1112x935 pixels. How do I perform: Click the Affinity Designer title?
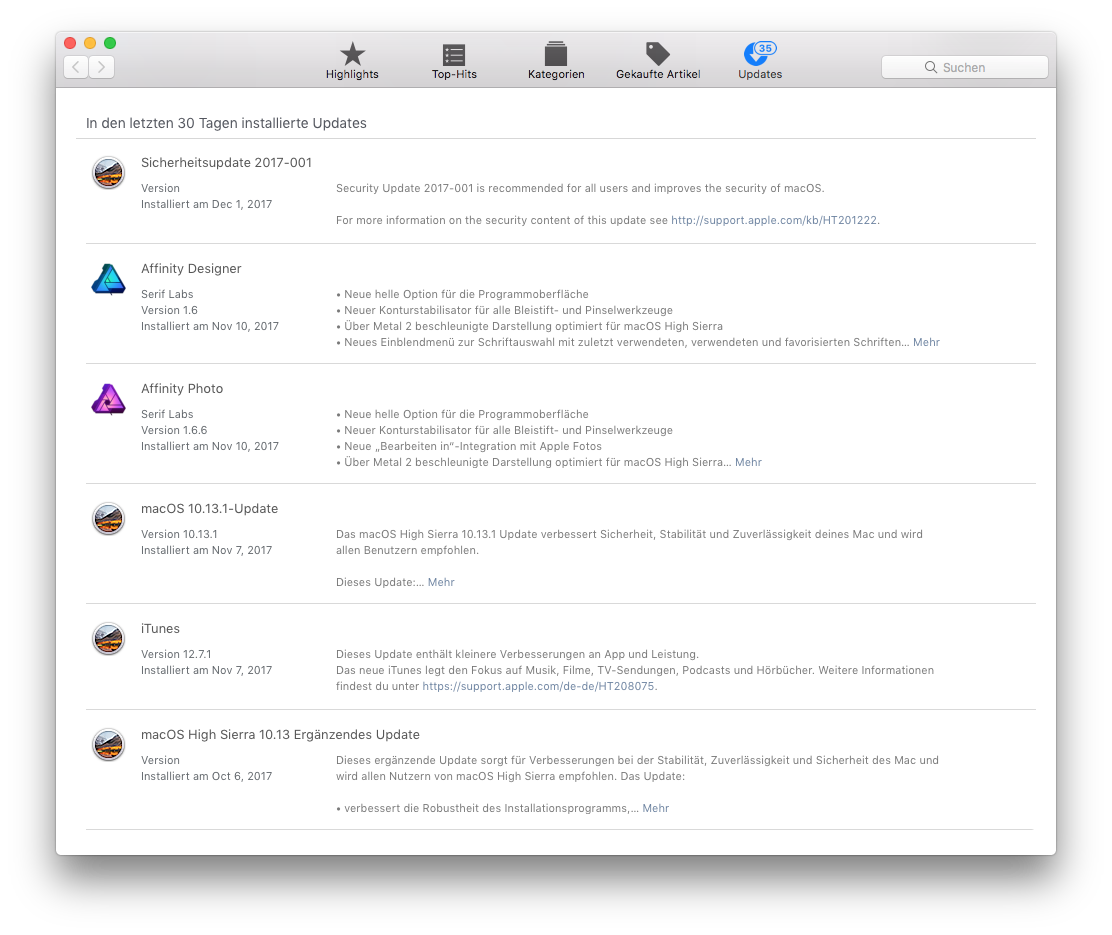click(x=191, y=269)
